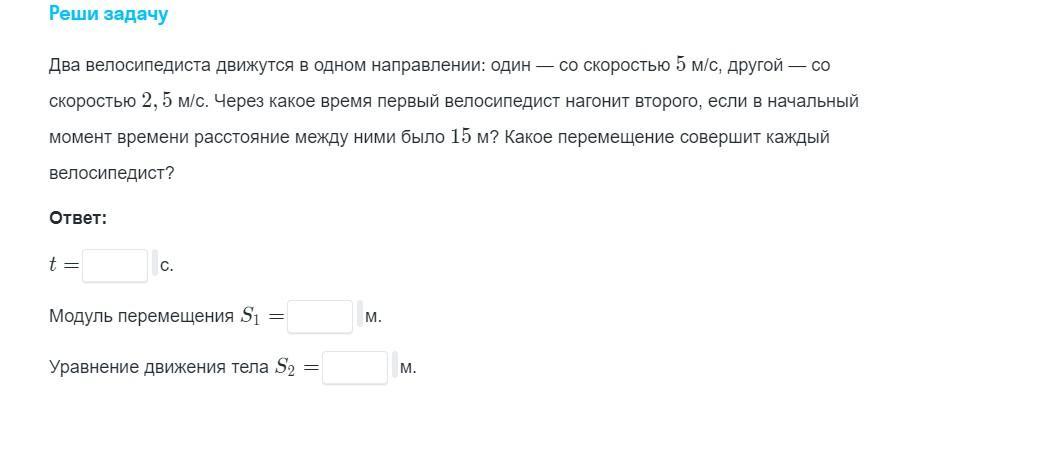This screenshot has width=1061, height=468.
Task: Click the bold 'Ответ:' label
Action: pyautogui.click(x=78, y=218)
